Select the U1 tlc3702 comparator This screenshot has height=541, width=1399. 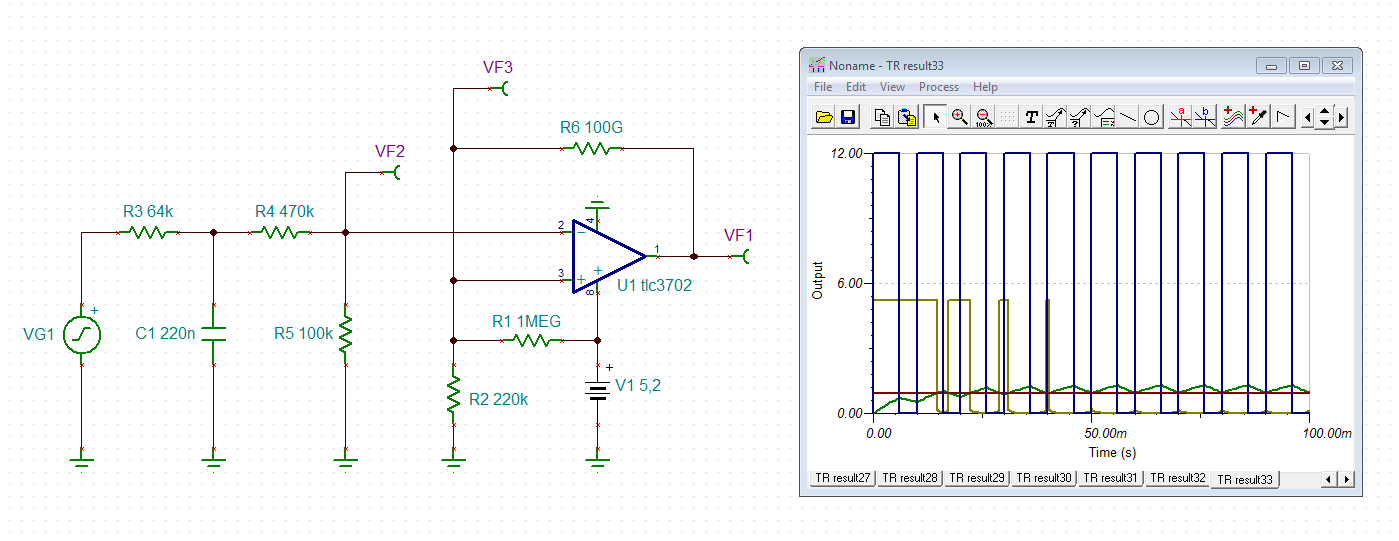(607, 257)
